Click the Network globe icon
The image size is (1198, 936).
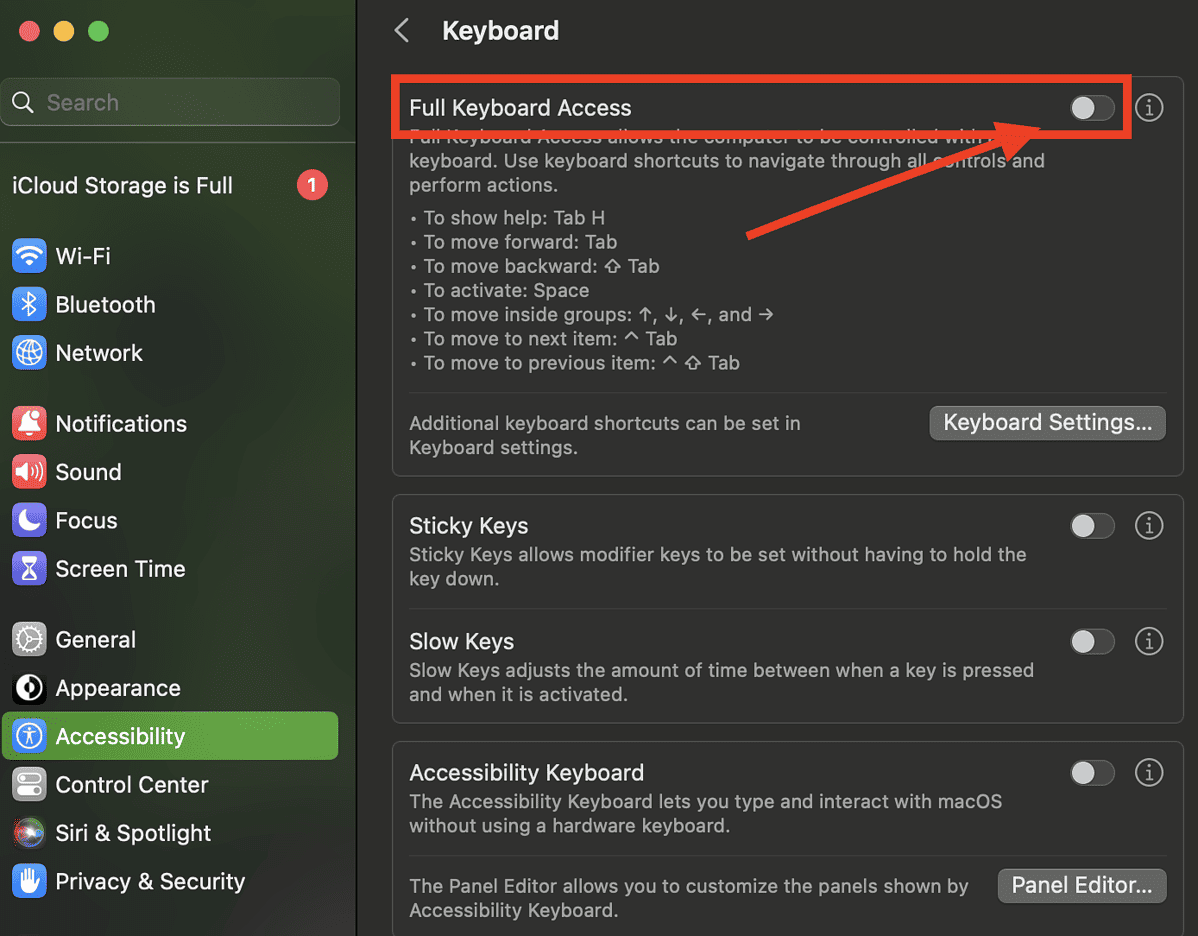coord(29,353)
